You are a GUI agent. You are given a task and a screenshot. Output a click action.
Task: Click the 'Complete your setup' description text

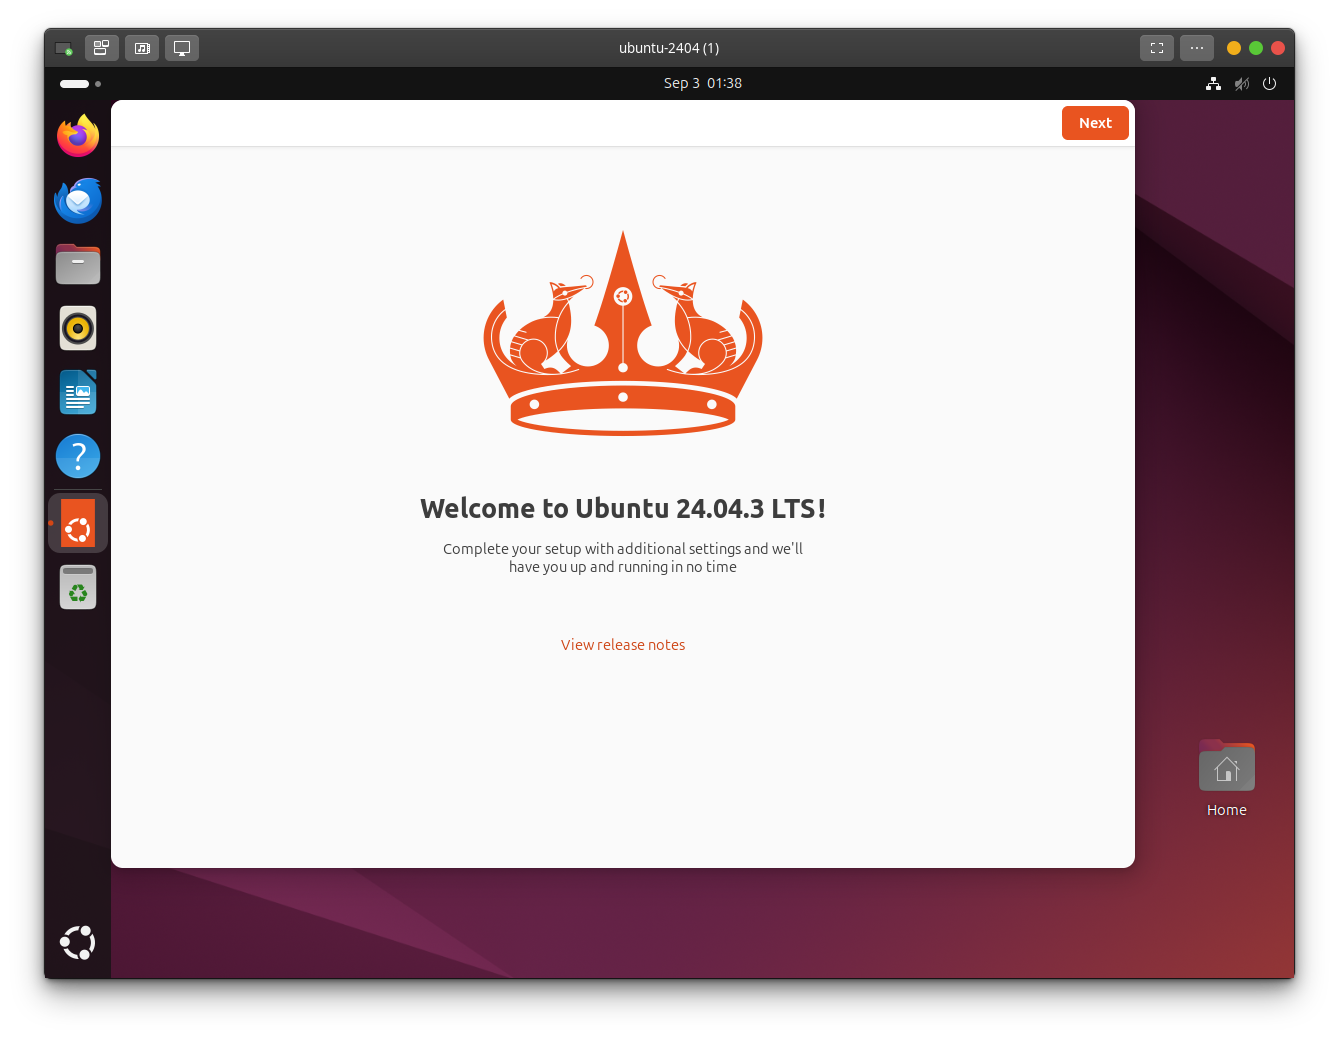[x=623, y=558]
